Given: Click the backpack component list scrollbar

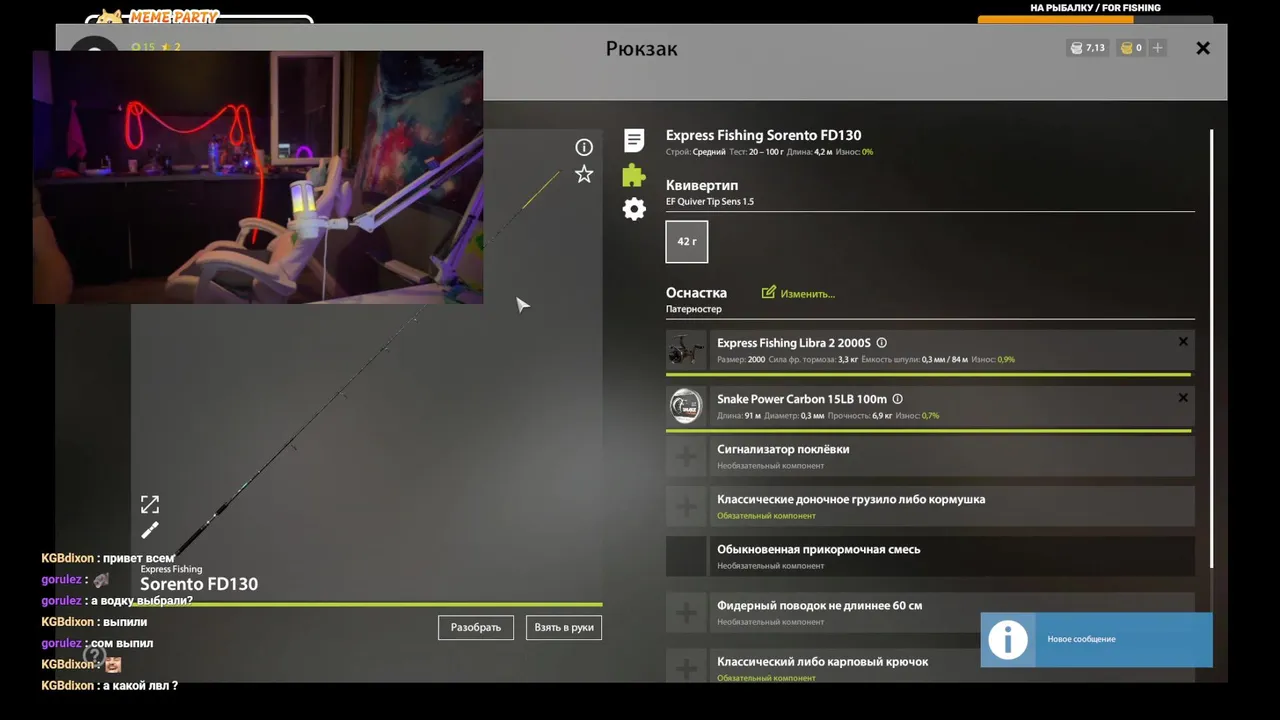Looking at the screenshot, I should (1211, 348).
